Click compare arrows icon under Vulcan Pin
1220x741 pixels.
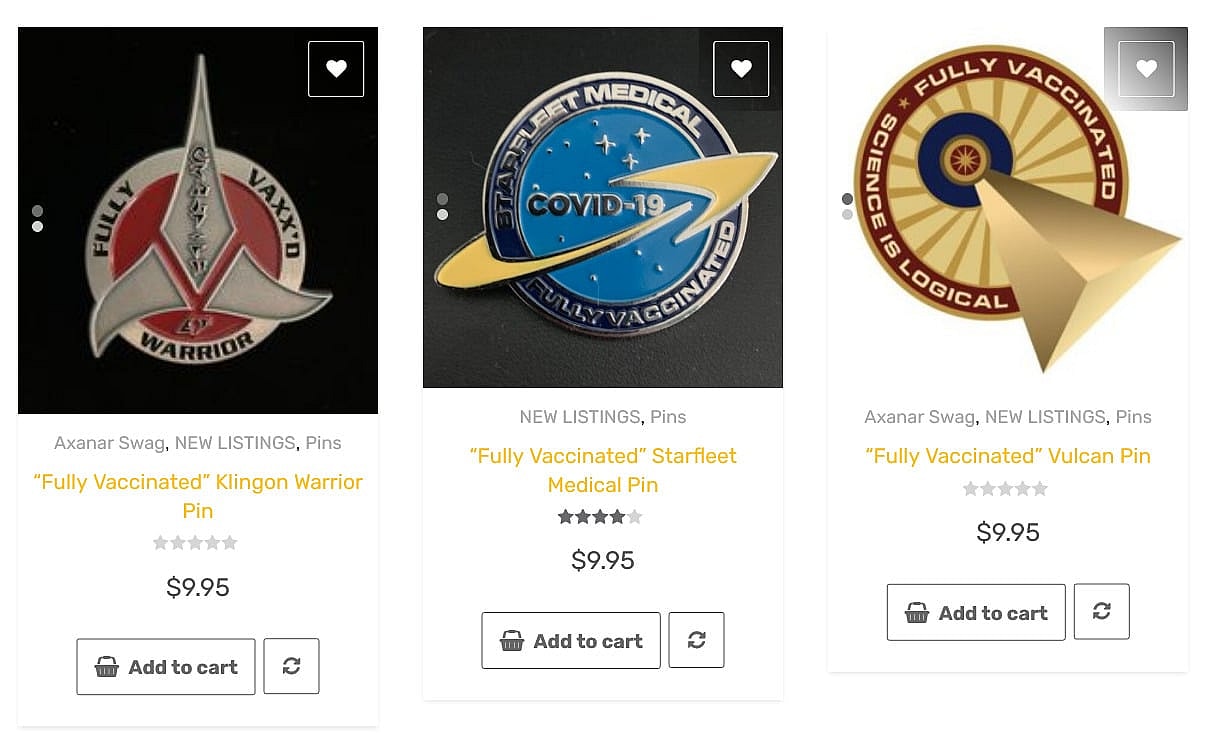tap(1101, 611)
